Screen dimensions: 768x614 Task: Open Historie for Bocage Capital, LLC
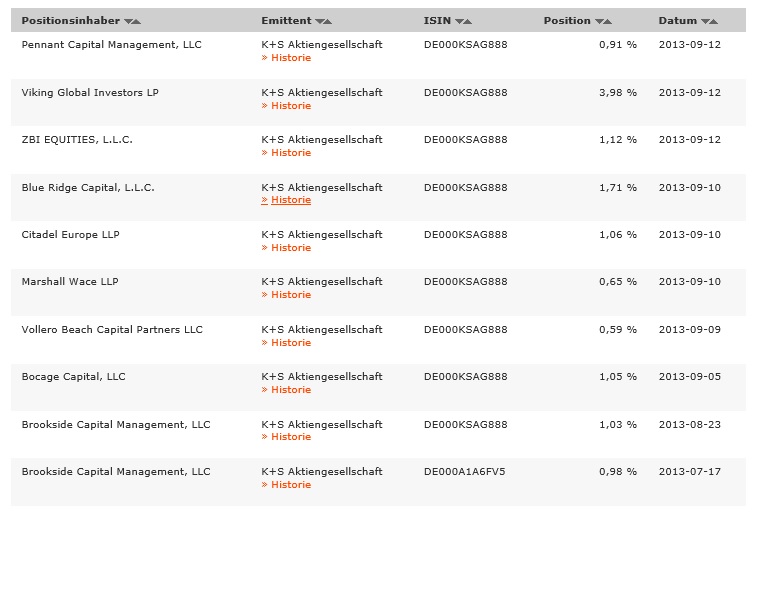click(286, 390)
